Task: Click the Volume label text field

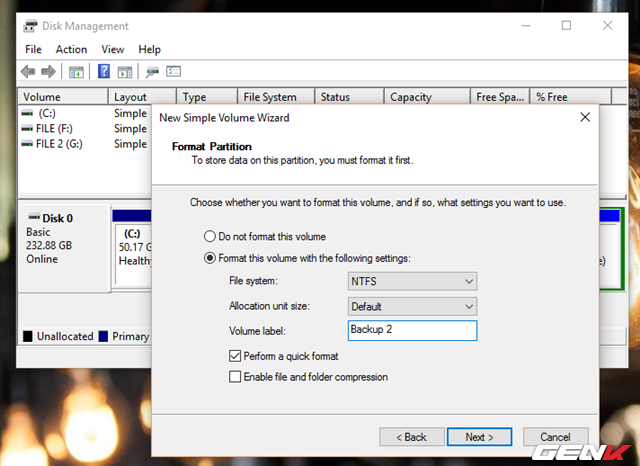Action: click(x=412, y=330)
